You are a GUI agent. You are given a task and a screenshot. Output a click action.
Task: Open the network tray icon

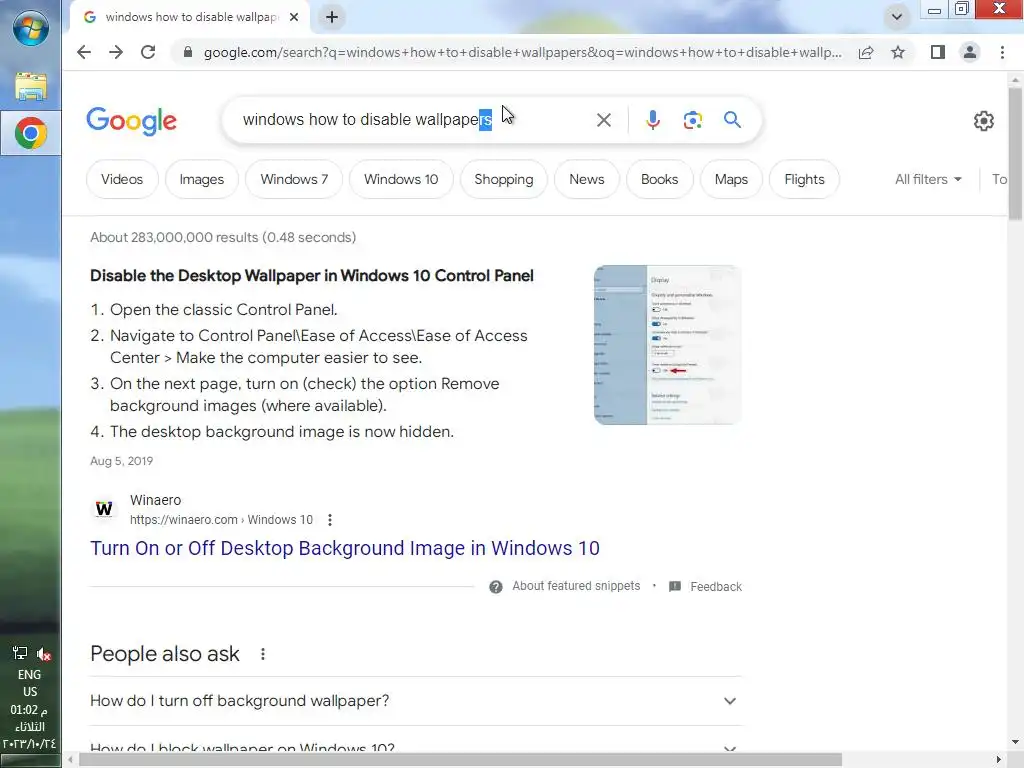tap(20, 653)
